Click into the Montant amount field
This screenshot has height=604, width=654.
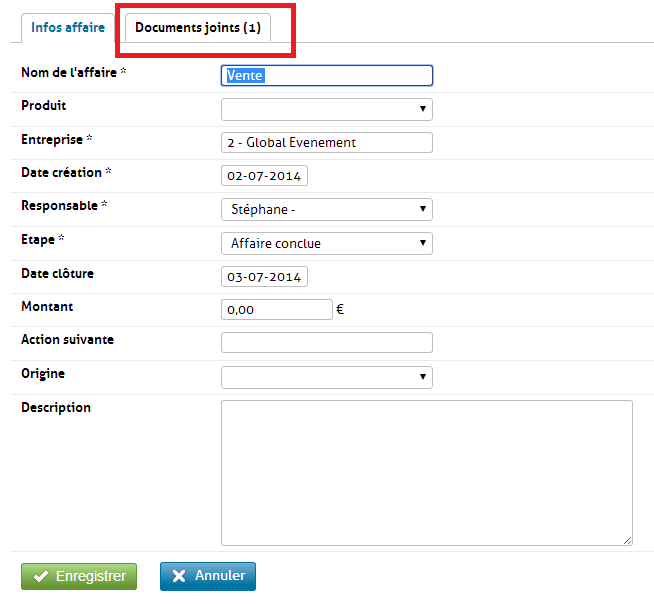[x=276, y=310]
